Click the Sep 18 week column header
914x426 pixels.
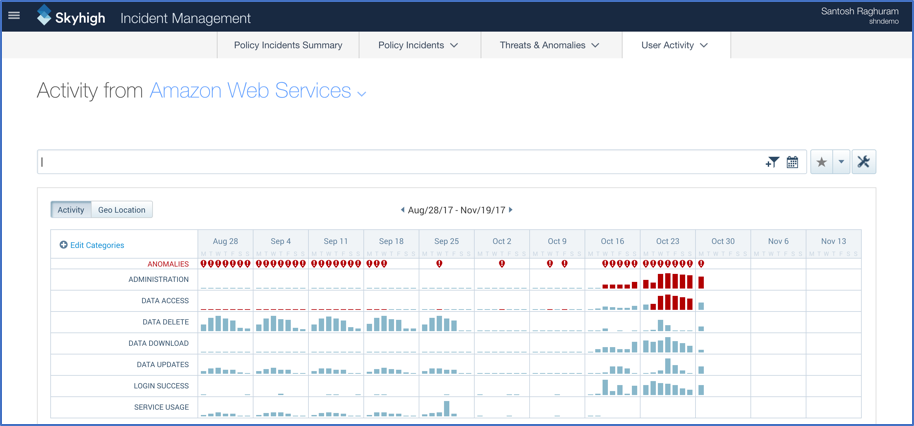(x=391, y=241)
